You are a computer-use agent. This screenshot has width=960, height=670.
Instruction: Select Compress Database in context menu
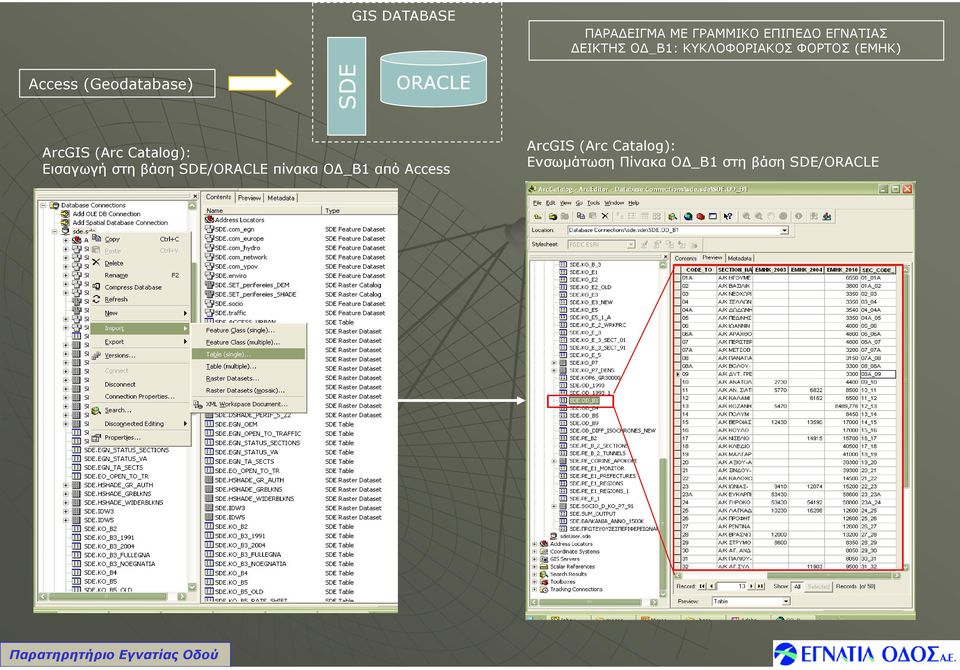[x=133, y=287]
